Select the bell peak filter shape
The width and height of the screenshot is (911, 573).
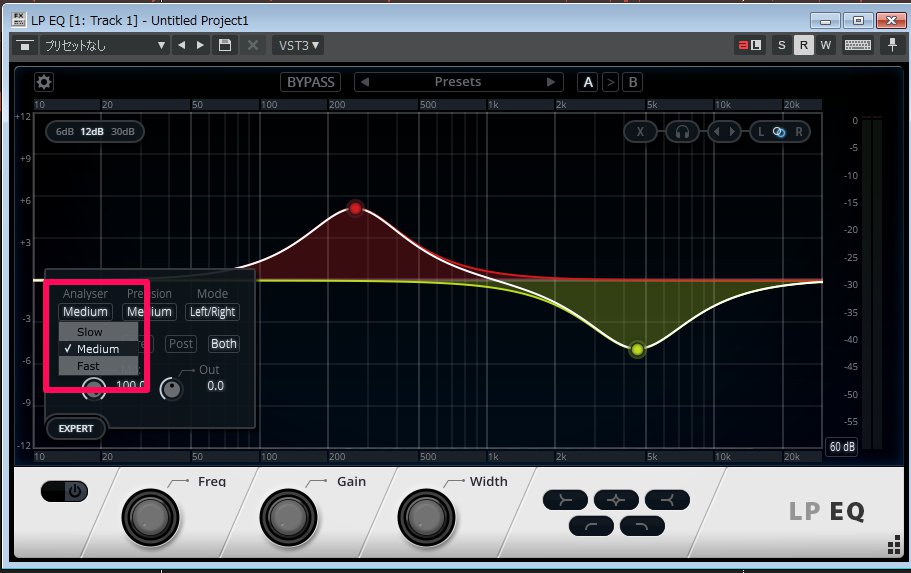coord(616,500)
